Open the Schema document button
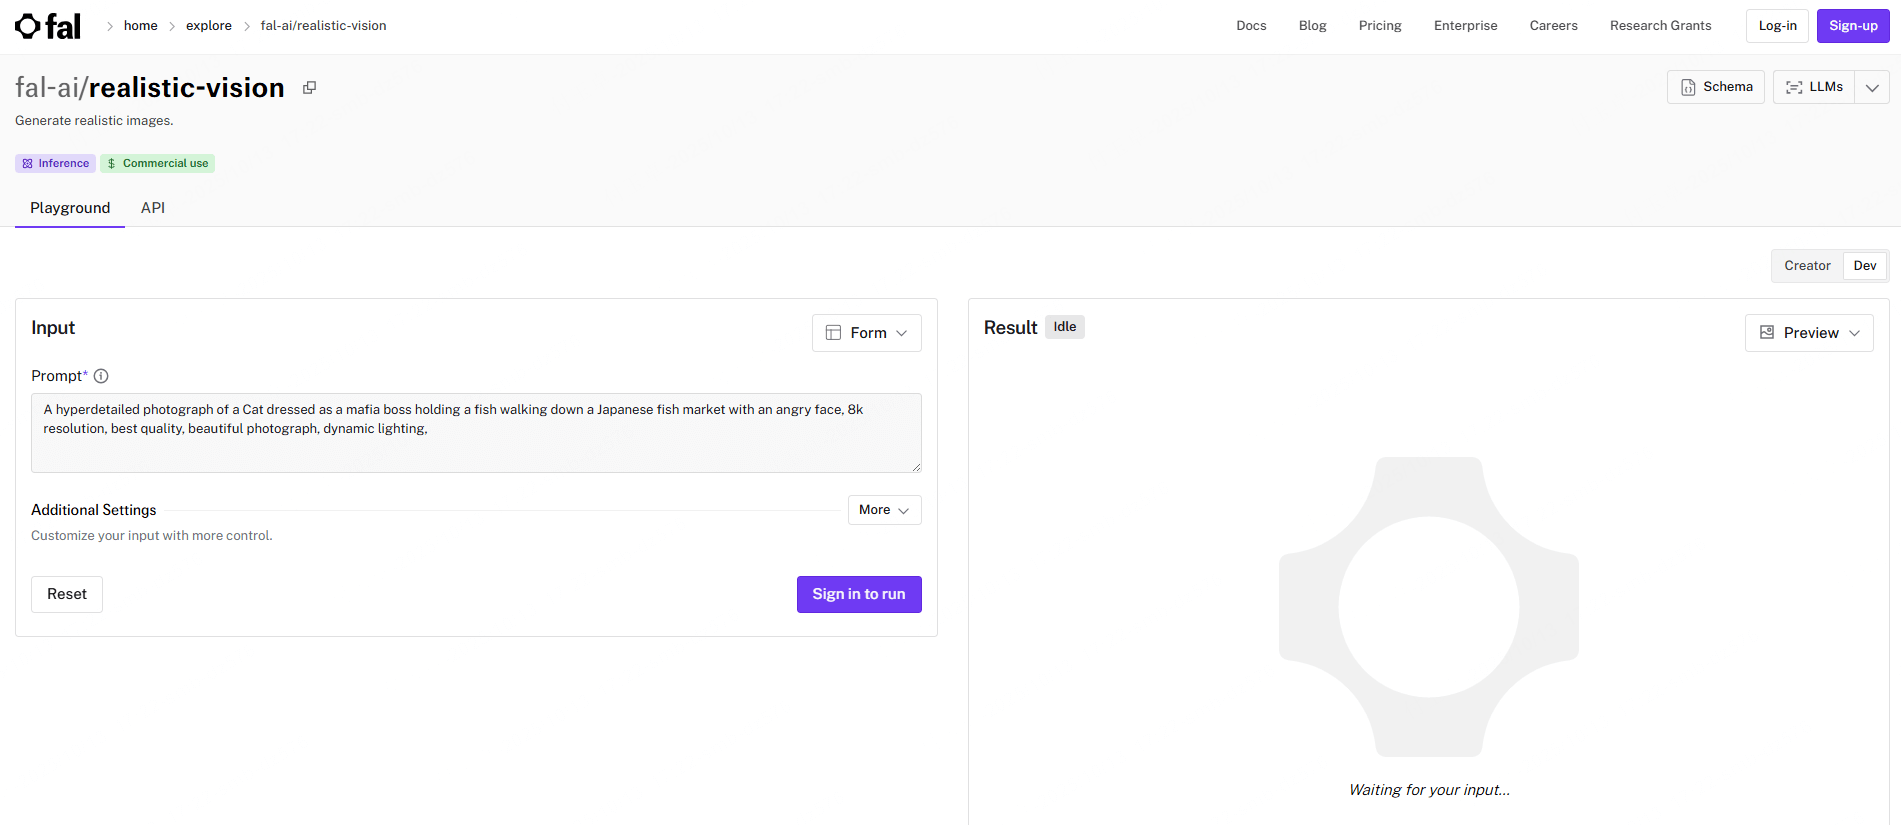 [1716, 87]
